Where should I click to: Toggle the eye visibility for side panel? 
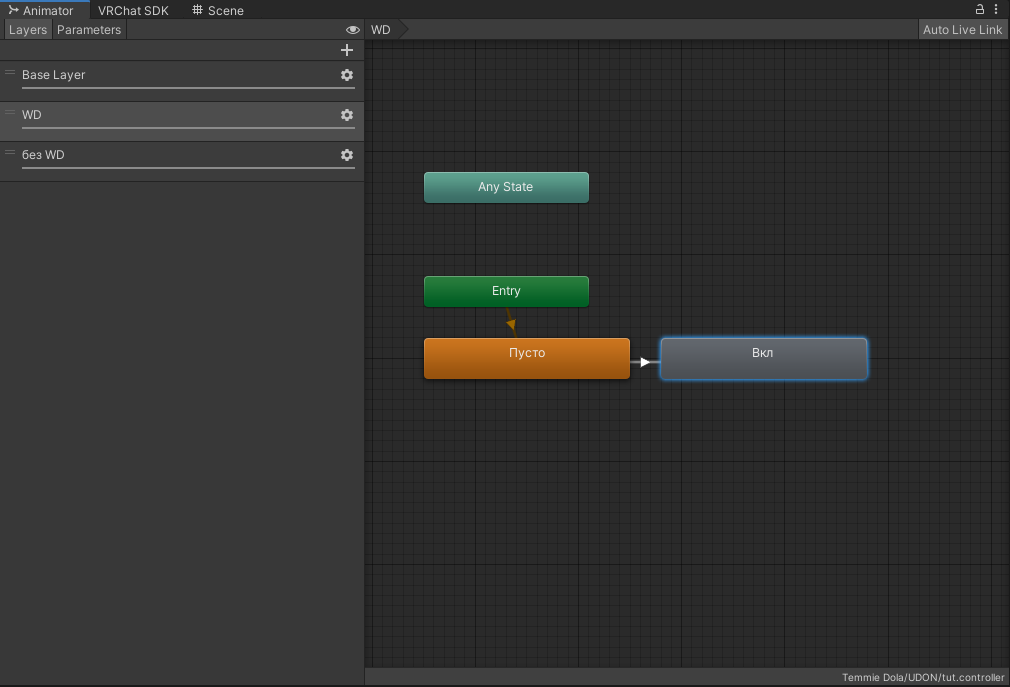tap(352, 30)
